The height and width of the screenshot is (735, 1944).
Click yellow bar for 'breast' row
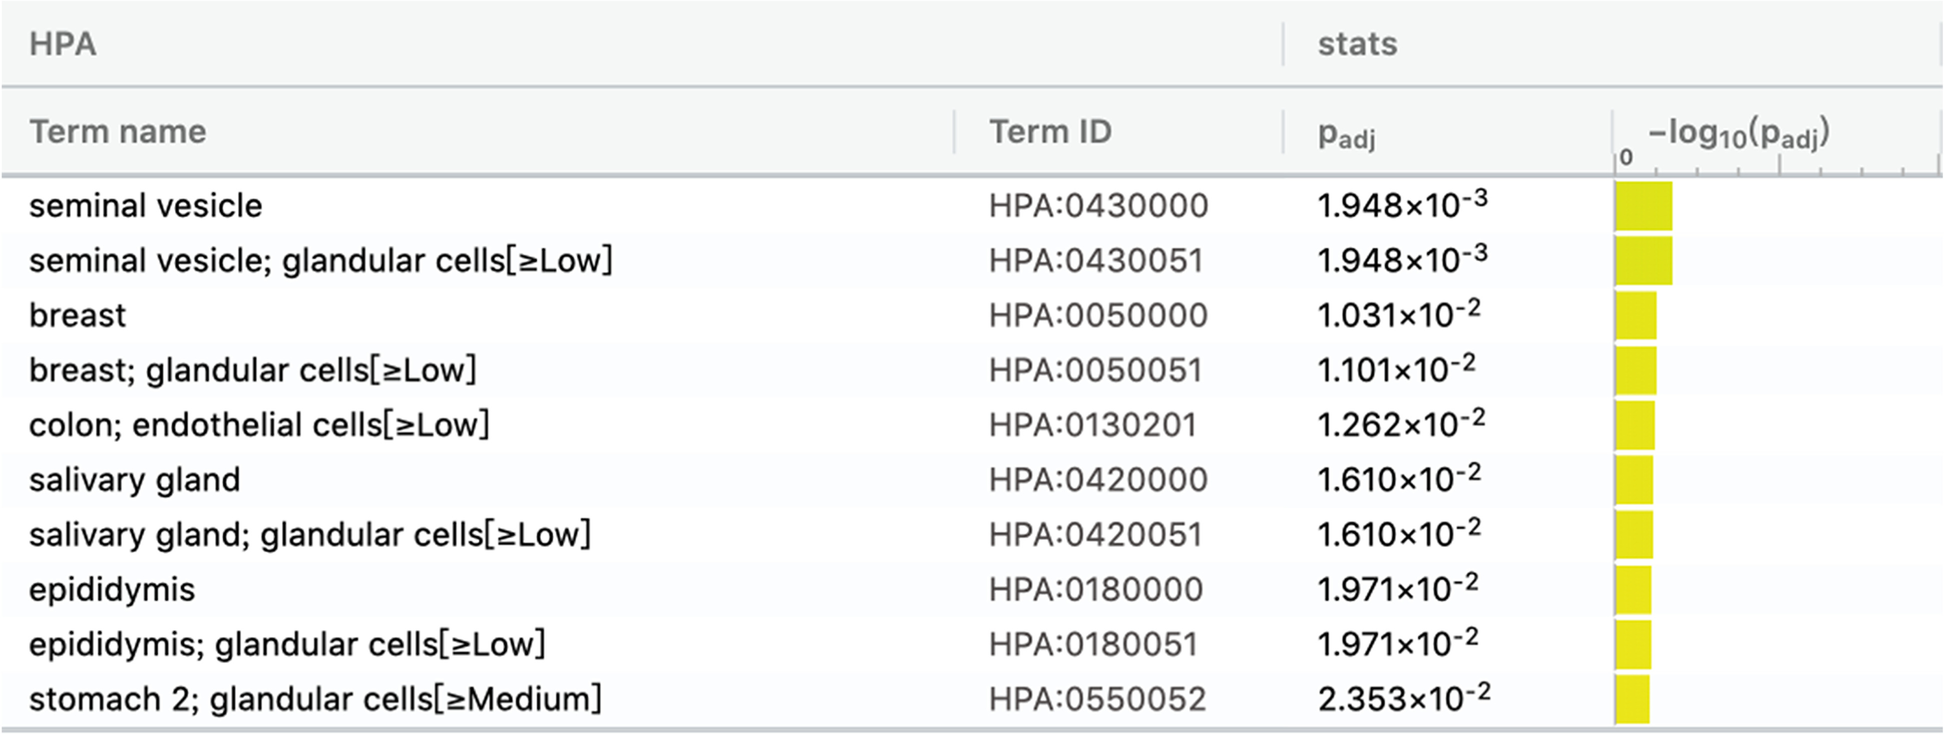click(1636, 315)
